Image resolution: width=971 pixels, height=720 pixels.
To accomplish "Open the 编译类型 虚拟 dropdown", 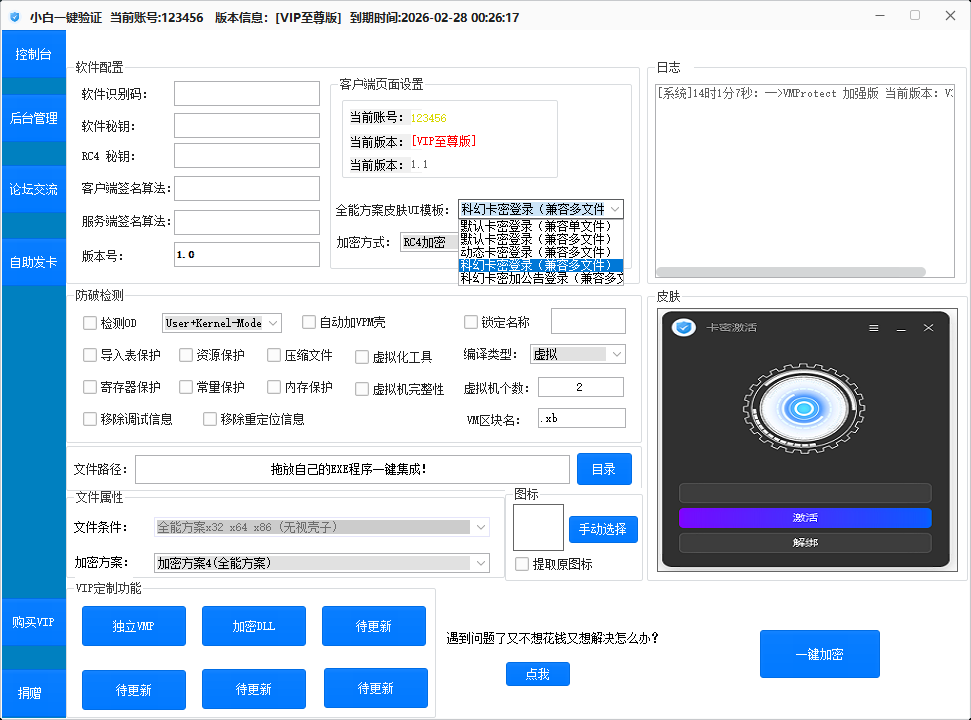I will (577, 354).
